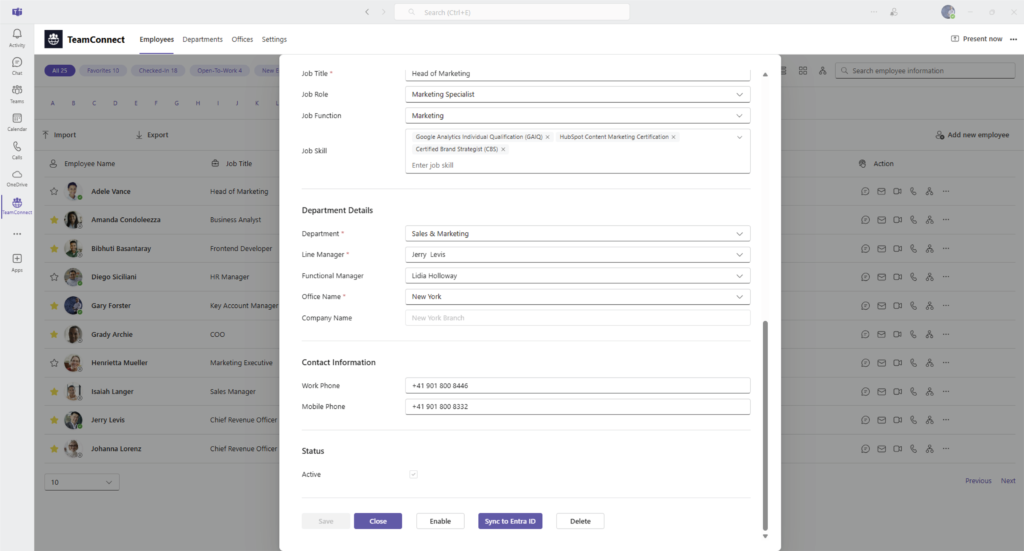Click the Close button in dialog

pyautogui.click(x=378, y=521)
